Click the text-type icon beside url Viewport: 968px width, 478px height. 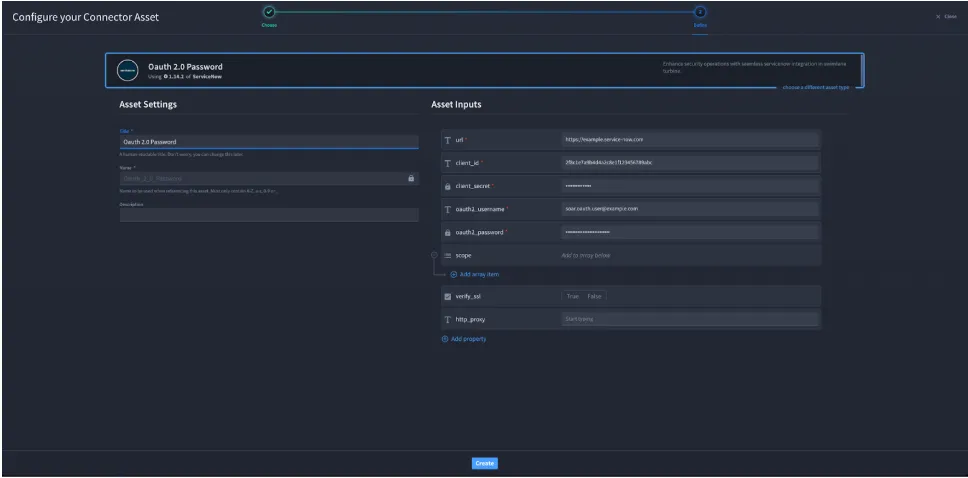coord(448,140)
